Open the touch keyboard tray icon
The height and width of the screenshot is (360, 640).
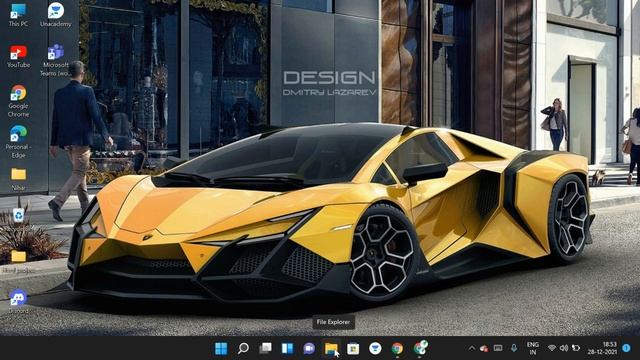[498, 348]
